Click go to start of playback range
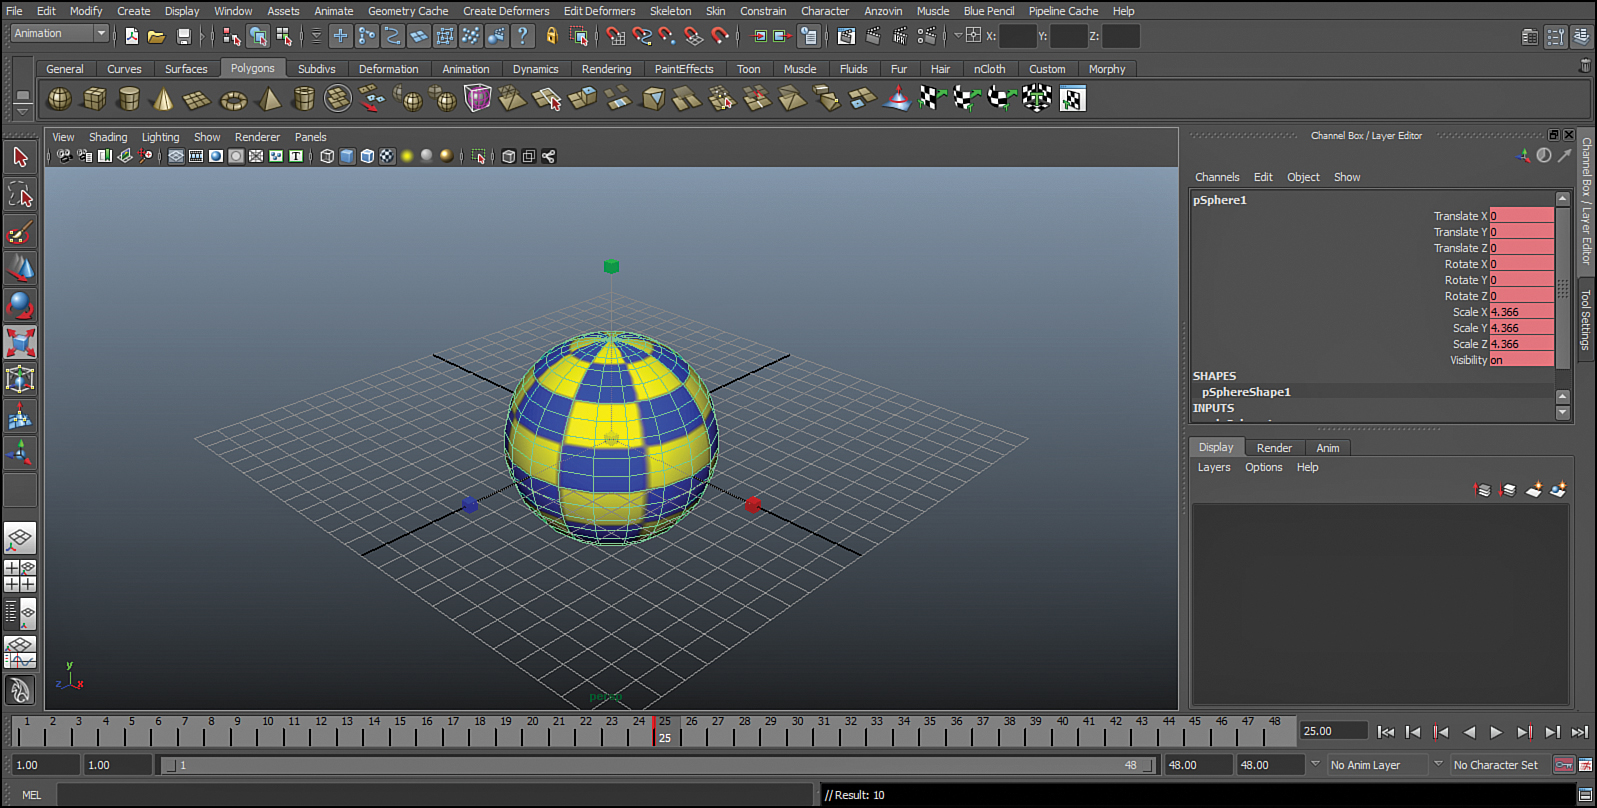Viewport: 1597px width, 808px height. [1385, 732]
